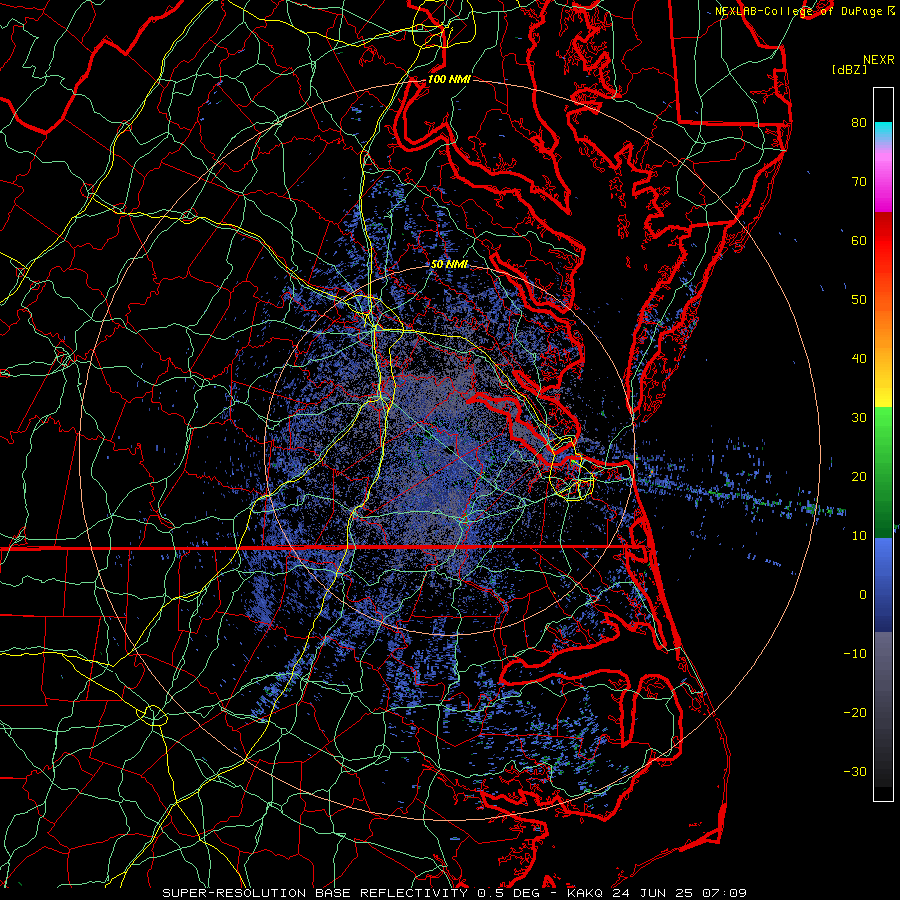Click the 70 dBZ scale value
Viewport: 900px width, 900px height.
pyautogui.click(x=859, y=181)
